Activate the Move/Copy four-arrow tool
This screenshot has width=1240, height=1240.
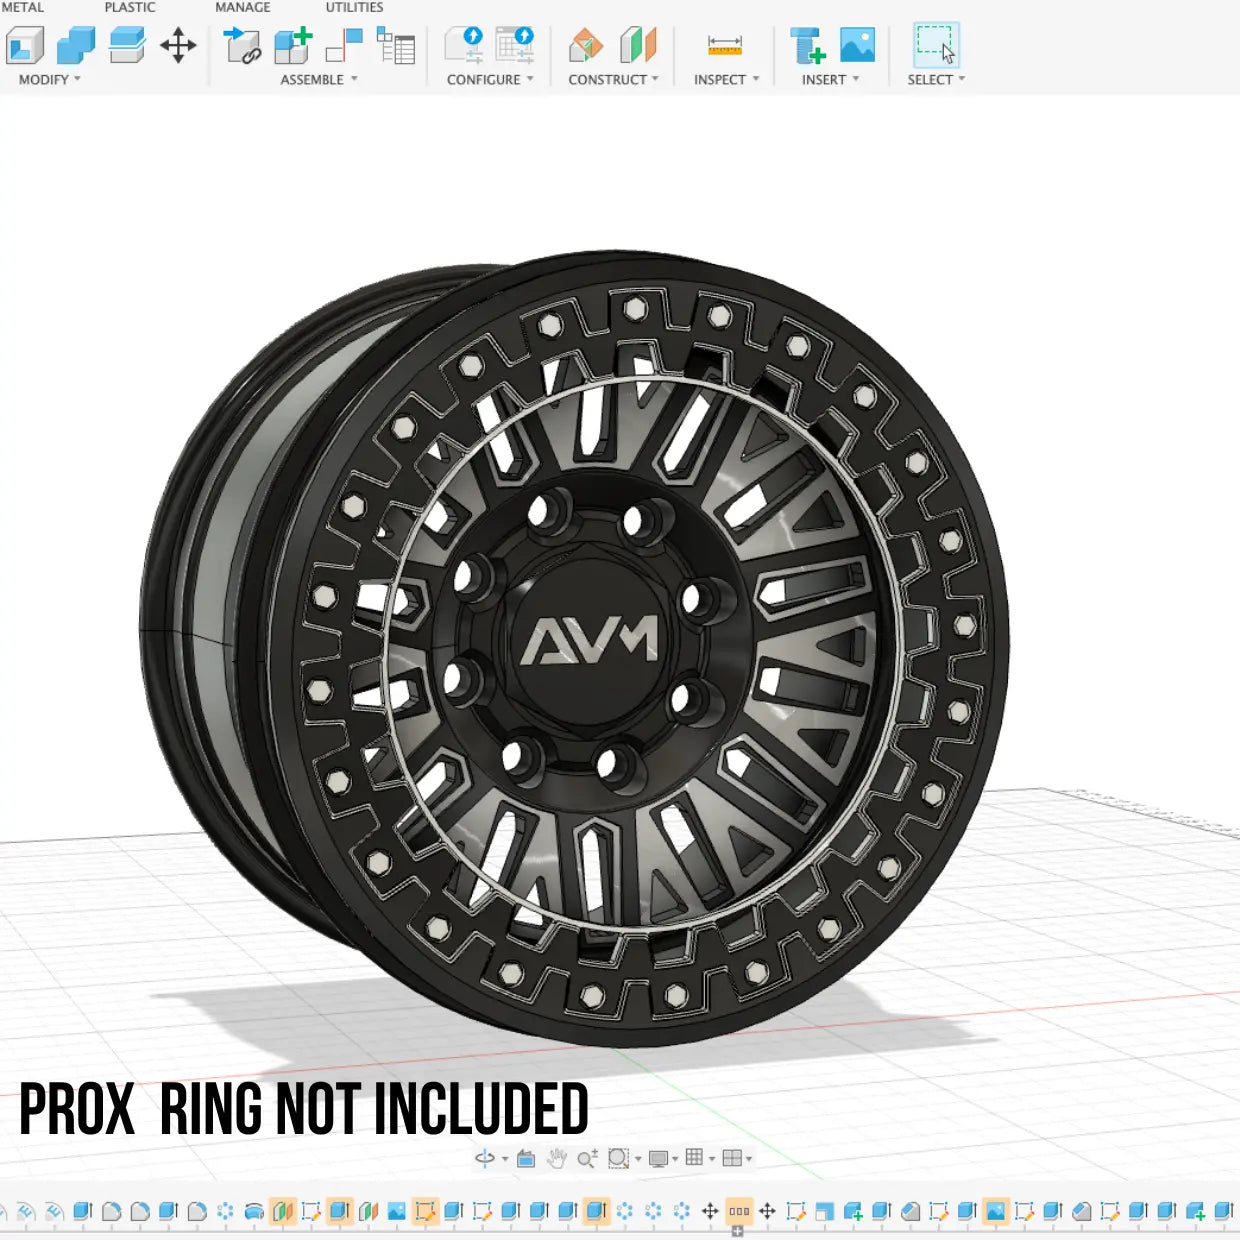point(178,46)
